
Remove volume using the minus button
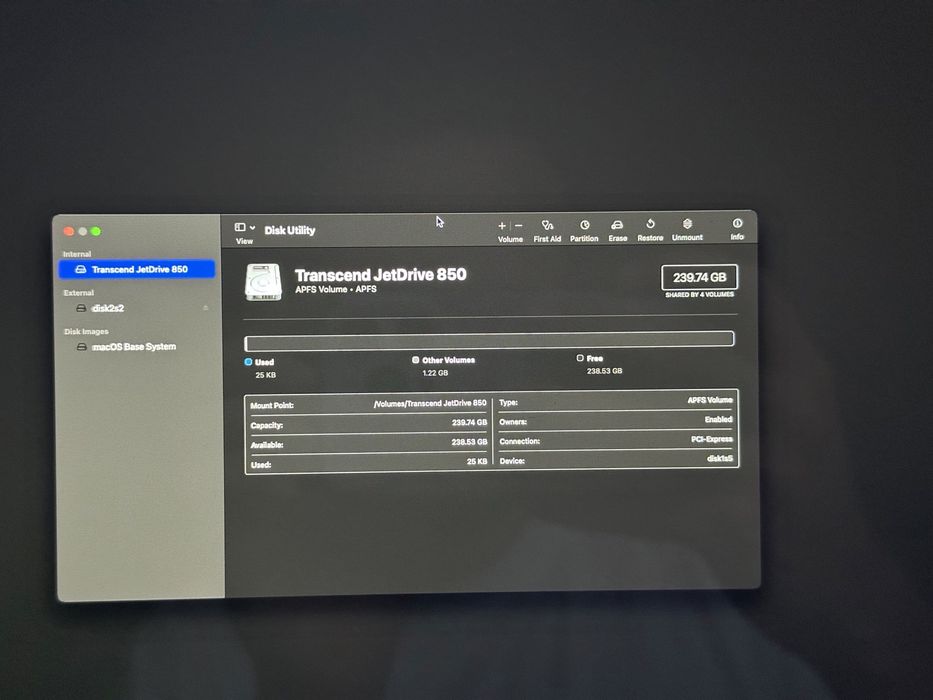point(518,226)
